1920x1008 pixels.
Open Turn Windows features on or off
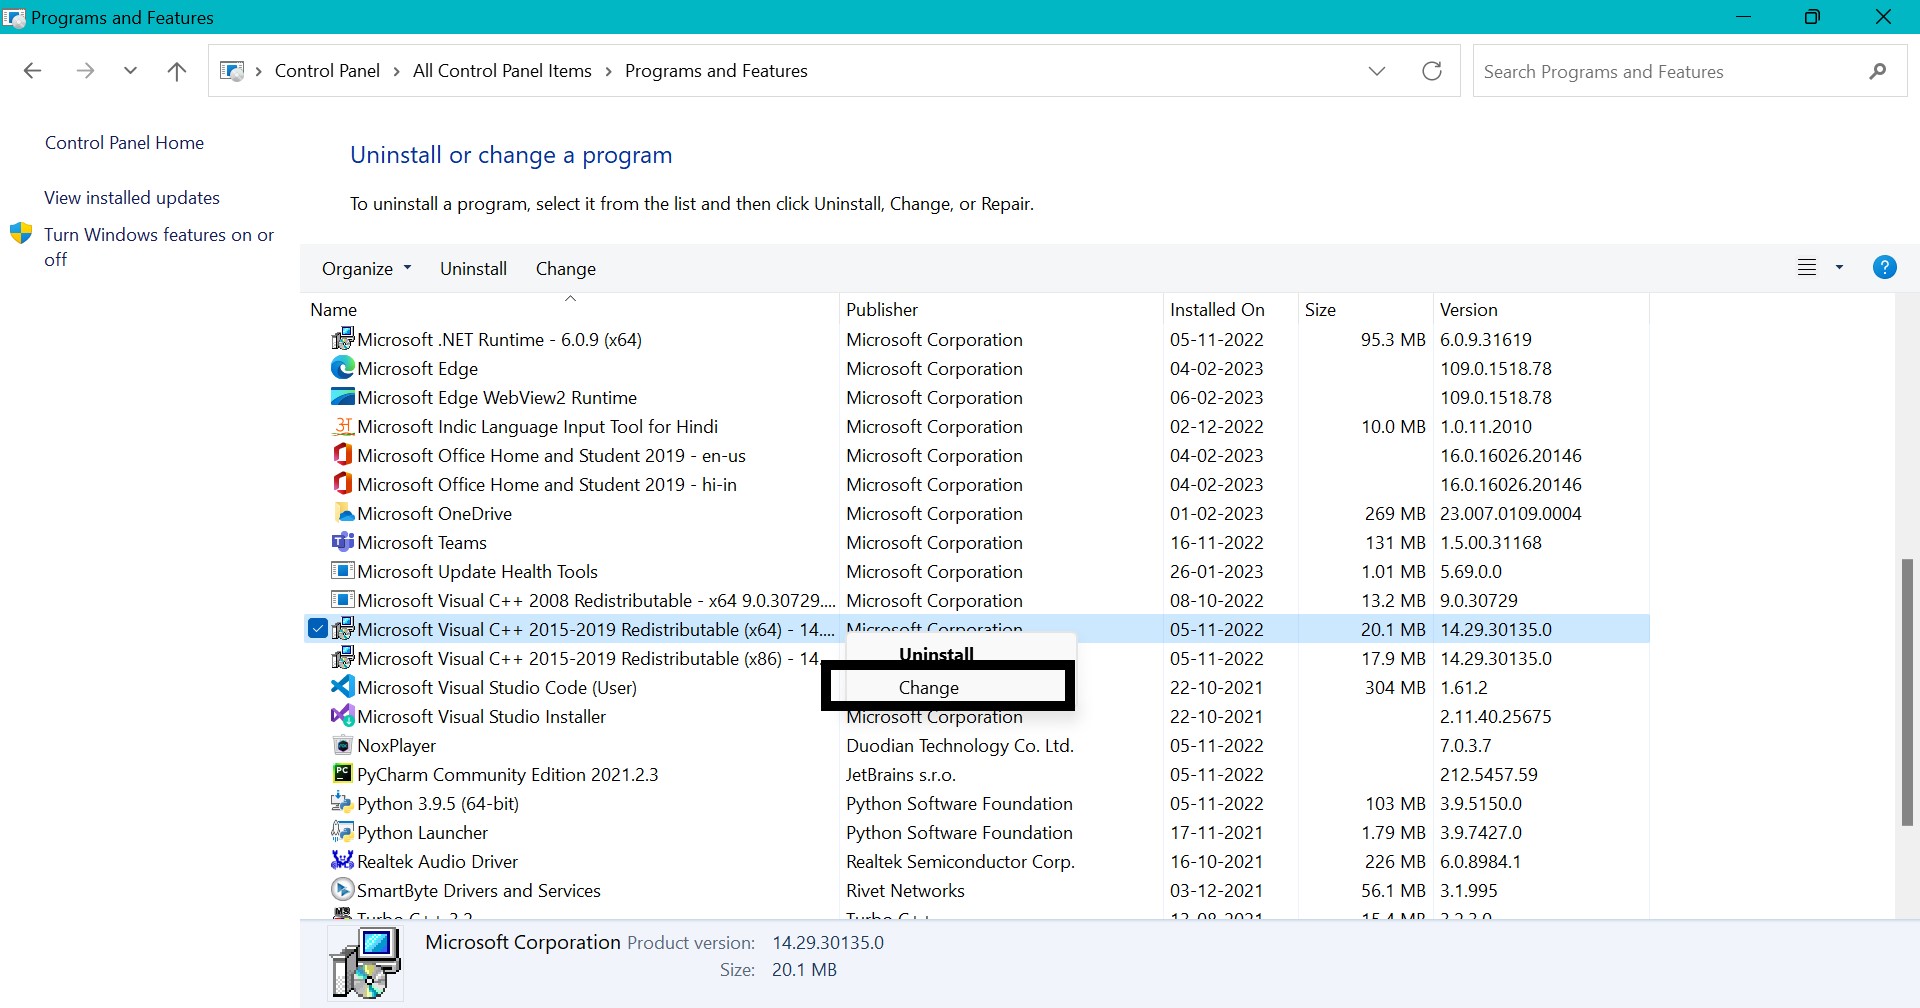coord(159,246)
